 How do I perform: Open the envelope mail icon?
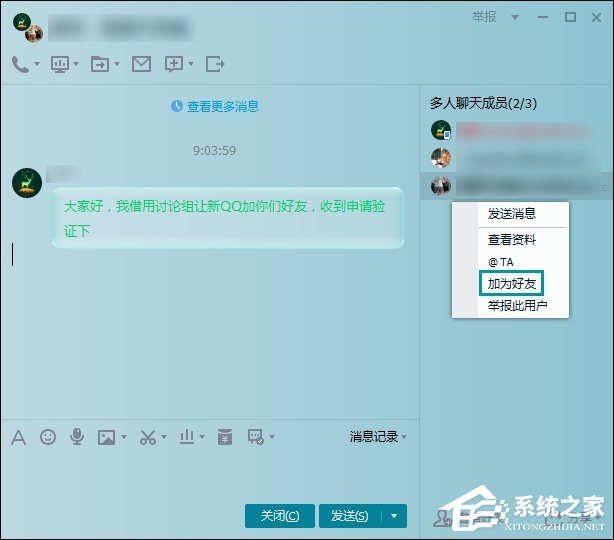point(141,64)
